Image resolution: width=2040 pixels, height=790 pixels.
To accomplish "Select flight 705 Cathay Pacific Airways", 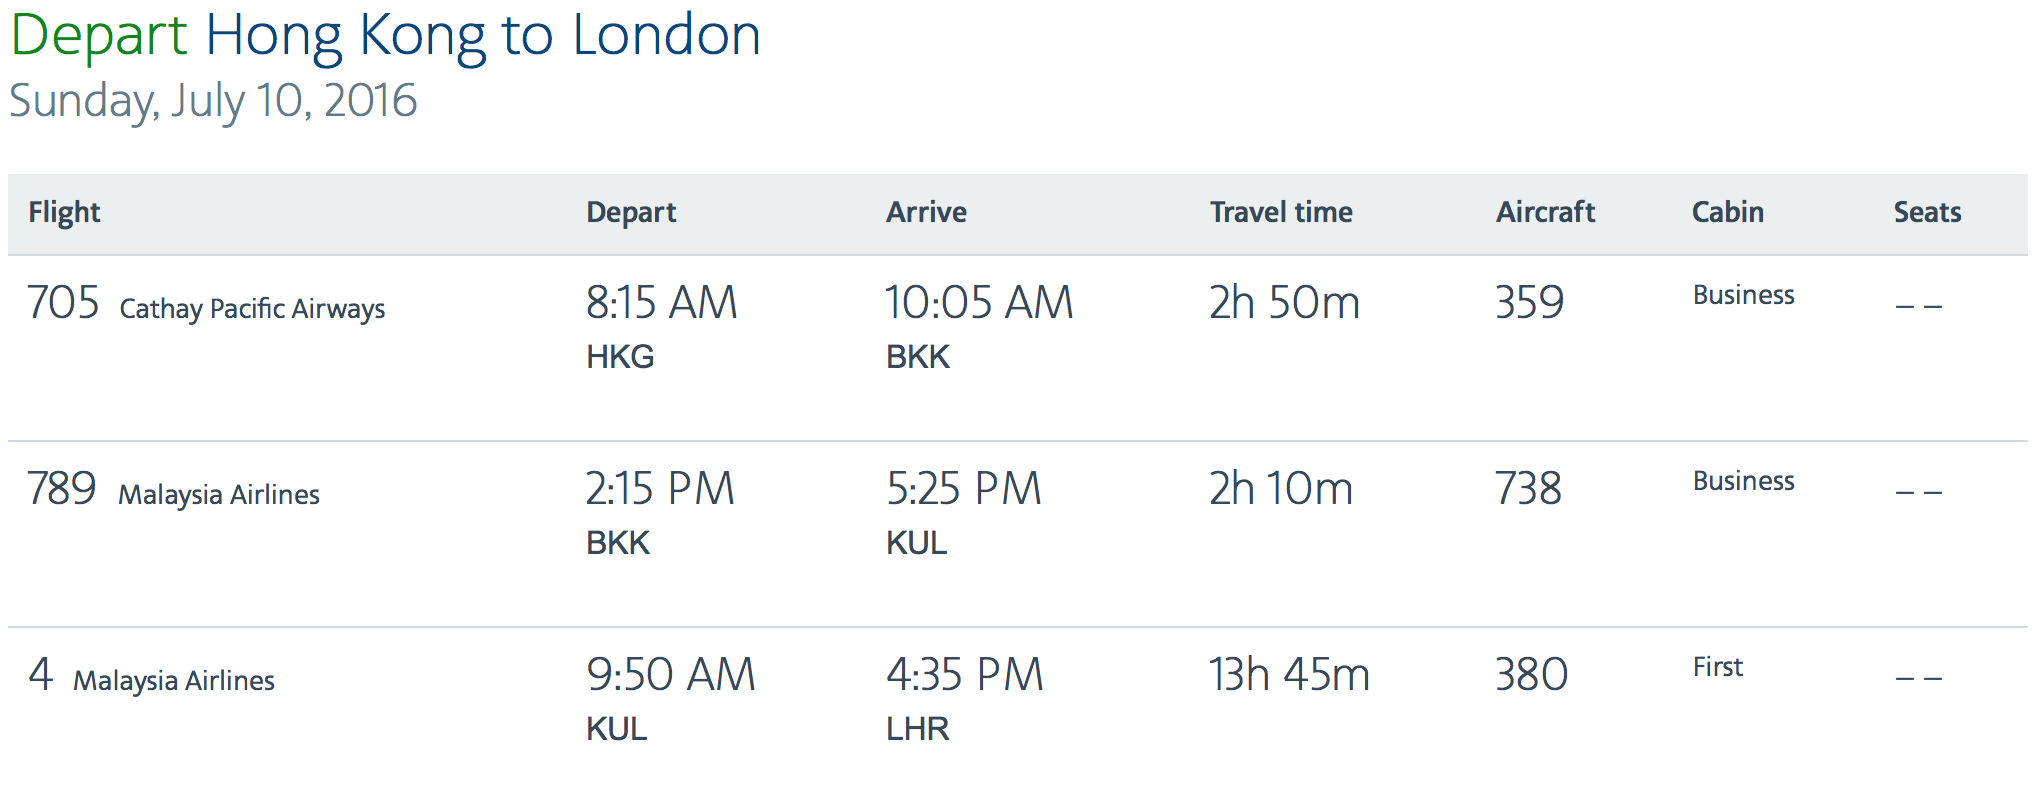I will point(206,304).
